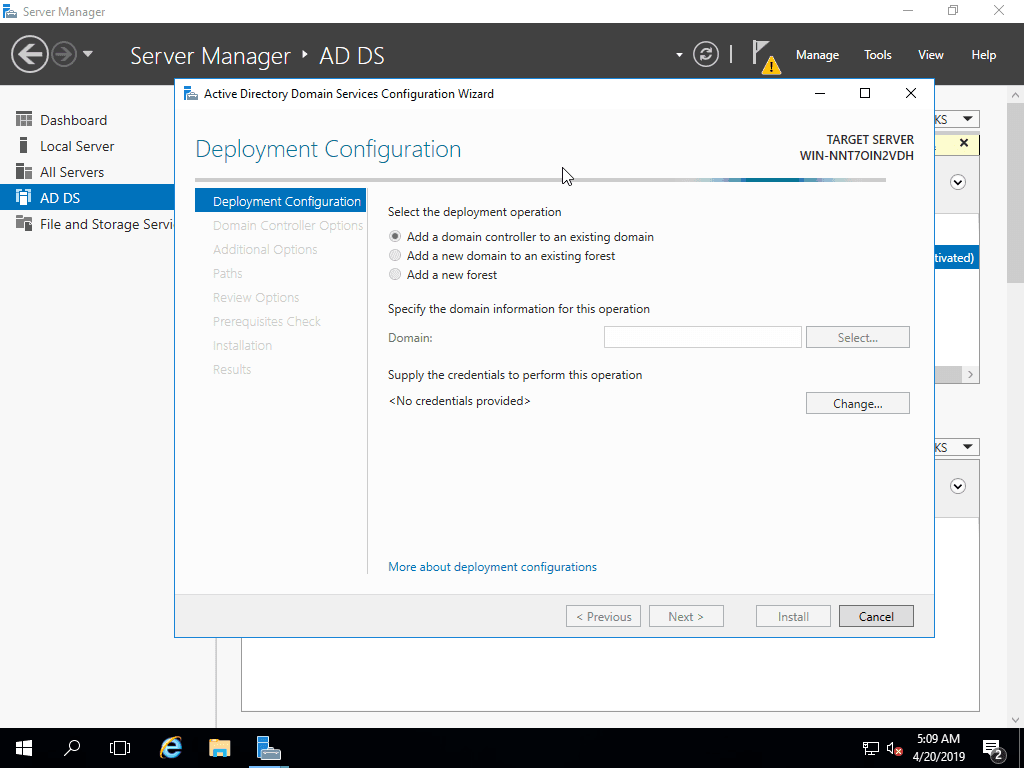Open File and Storage Services in sidebar
This screenshot has height=768, width=1024.
tap(88, 224)
